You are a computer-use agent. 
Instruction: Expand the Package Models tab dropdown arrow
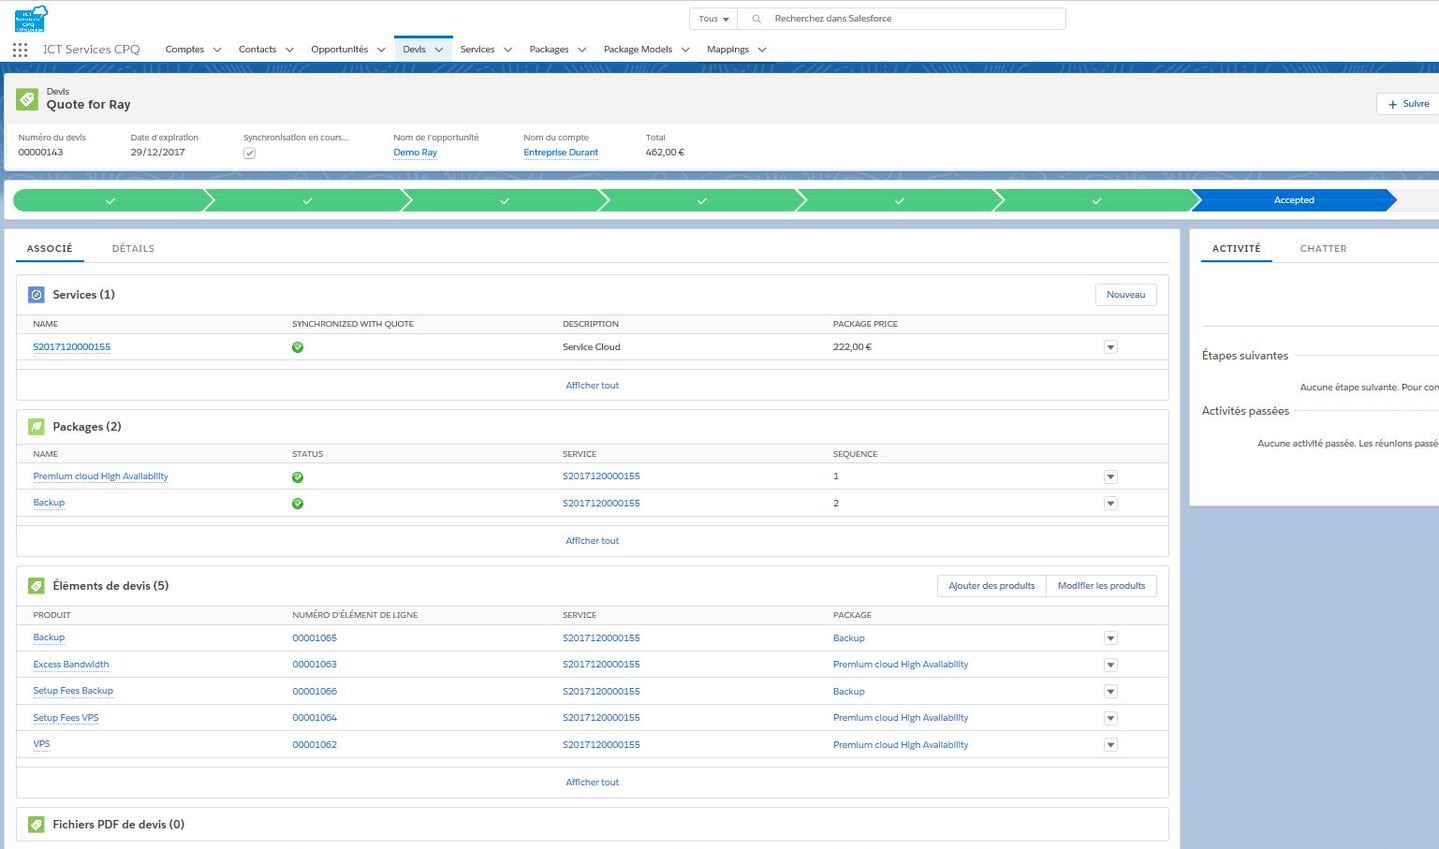(x=685, y=50)
